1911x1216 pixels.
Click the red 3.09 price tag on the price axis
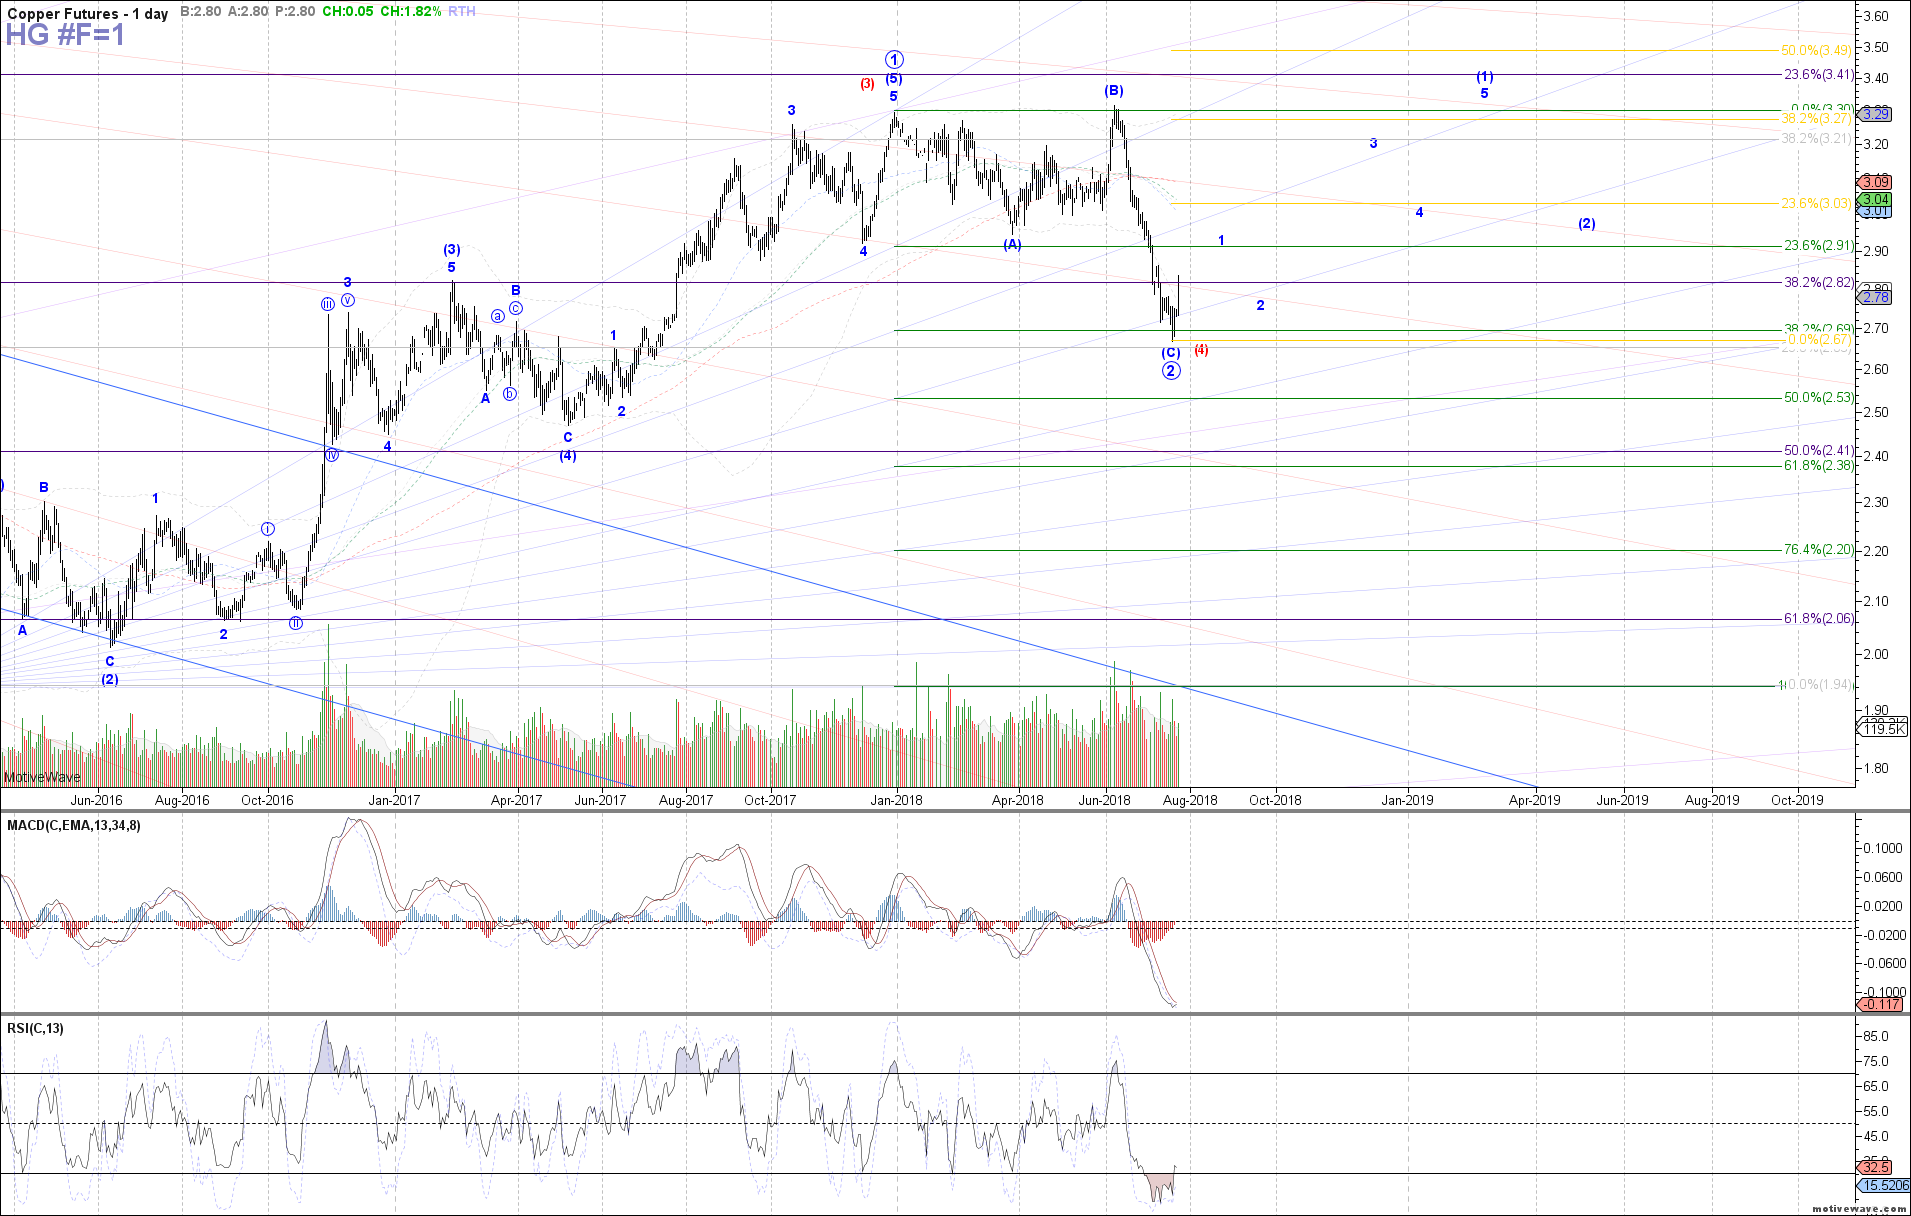[1874, 182]
